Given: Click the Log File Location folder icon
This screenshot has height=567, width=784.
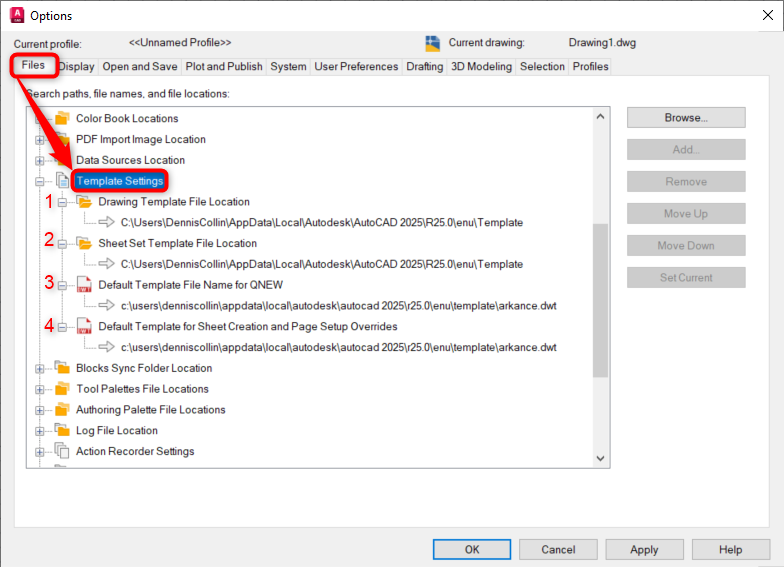Looking at the screenshot, I should pos(62,430).
